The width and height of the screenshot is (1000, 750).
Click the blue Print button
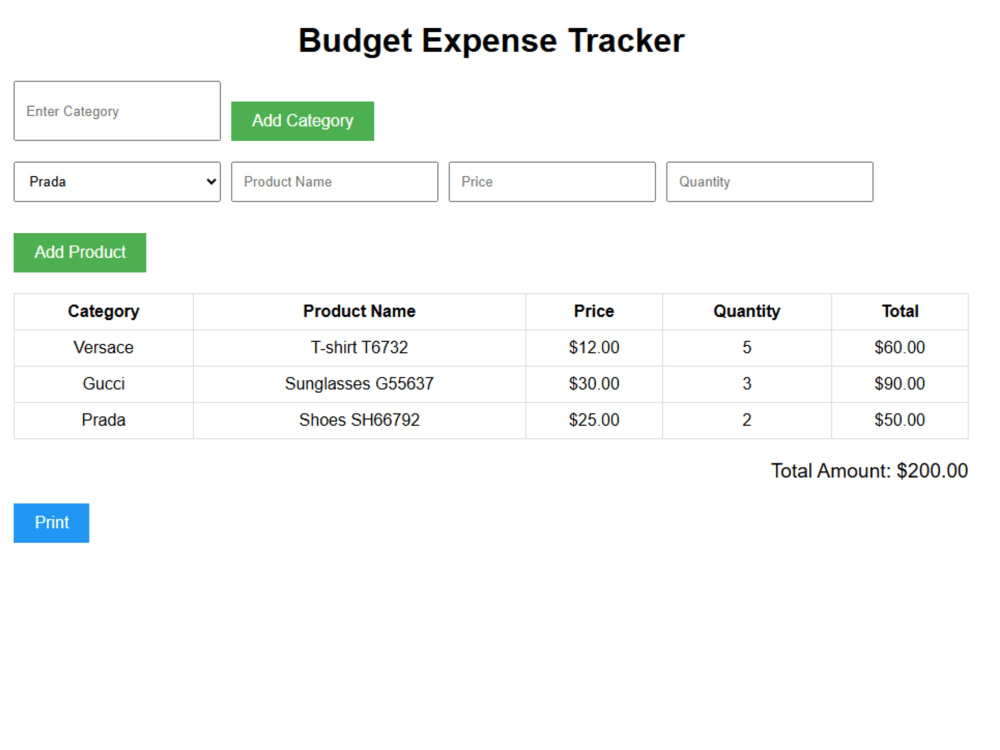click(52, 523)
